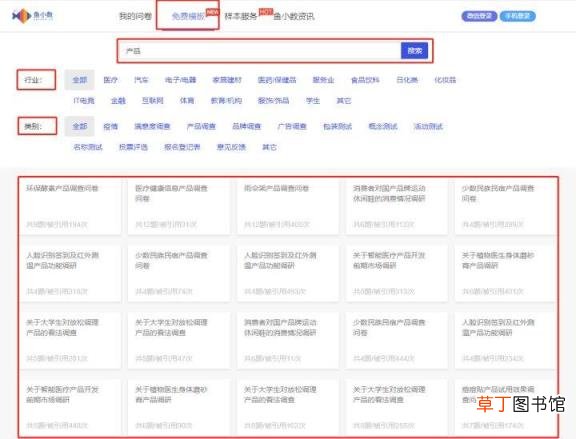The height and width of the screenshot is (439, 576).
Task: Go to 鱼小数资讯 page
Action: coord(294,16)
